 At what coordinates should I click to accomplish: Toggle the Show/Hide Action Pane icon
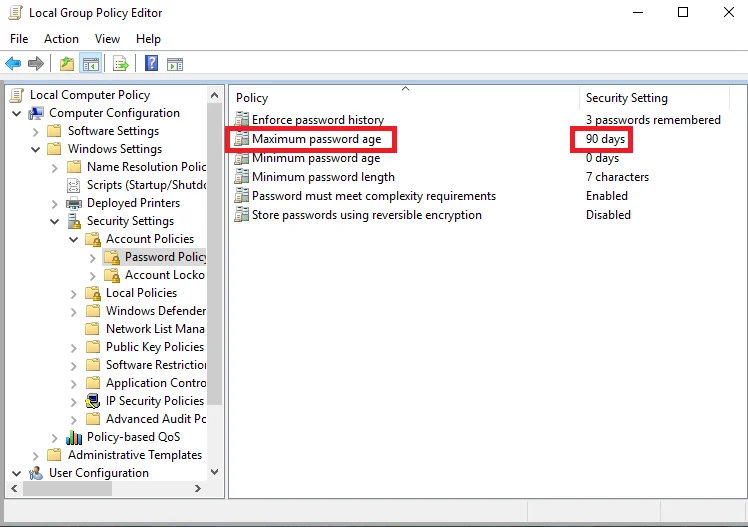coord(175,63)
